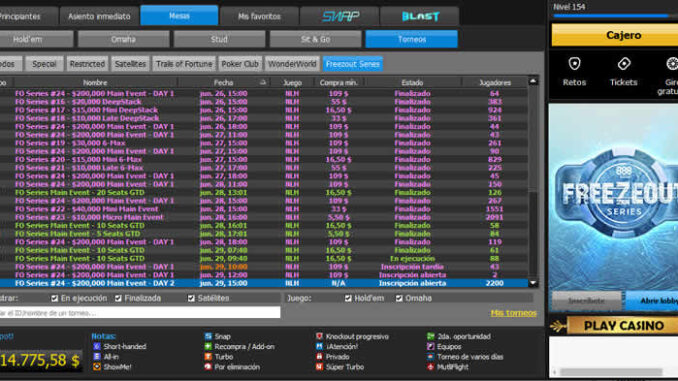Filter by Satellites tournaments

coord(130,64)
